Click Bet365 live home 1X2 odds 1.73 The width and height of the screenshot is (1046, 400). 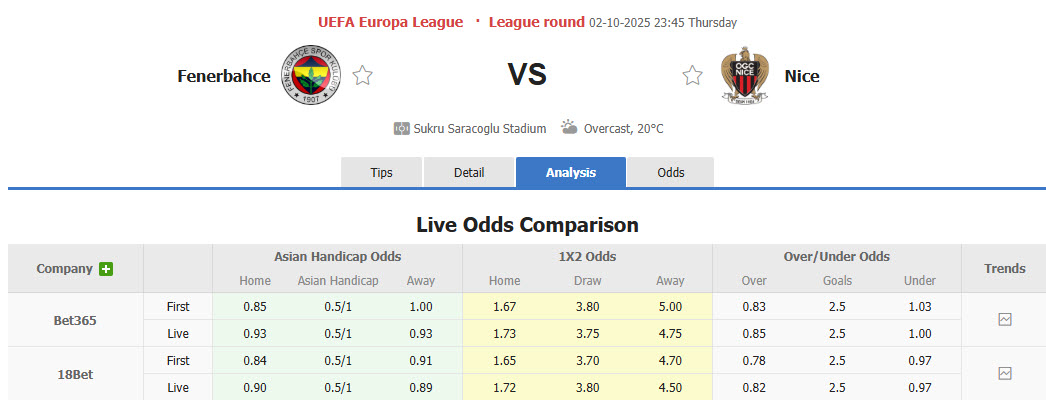point(504,334)
